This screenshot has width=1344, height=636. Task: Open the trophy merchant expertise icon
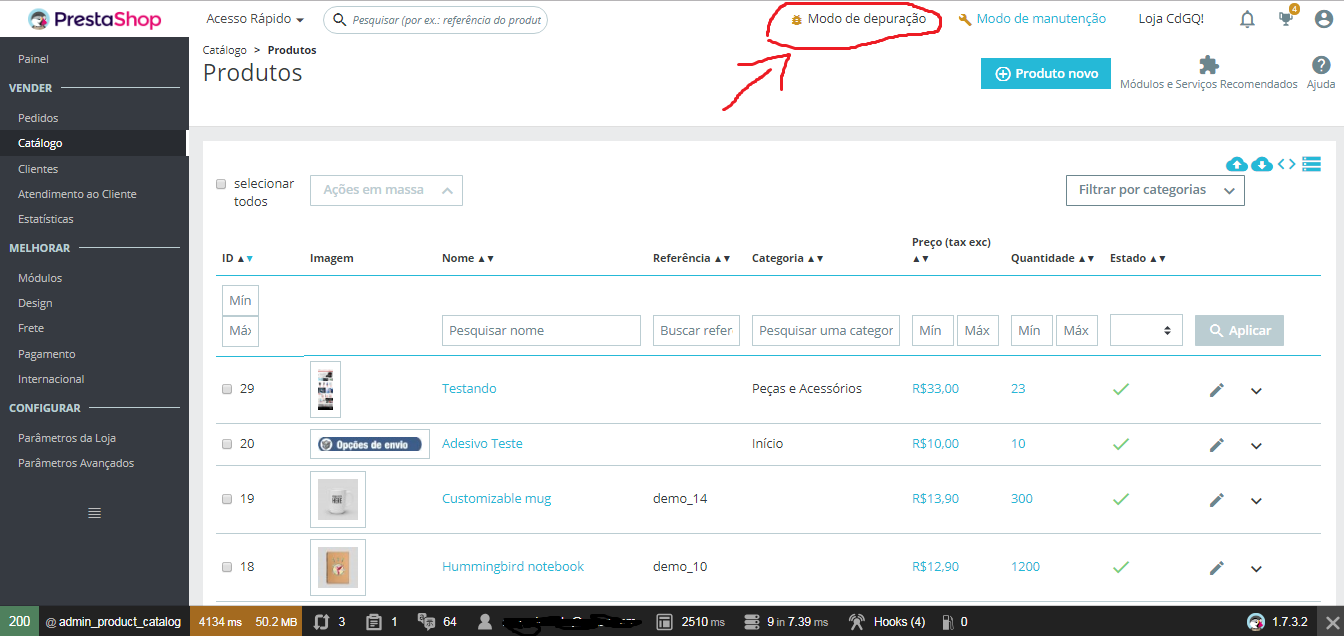1287,18
